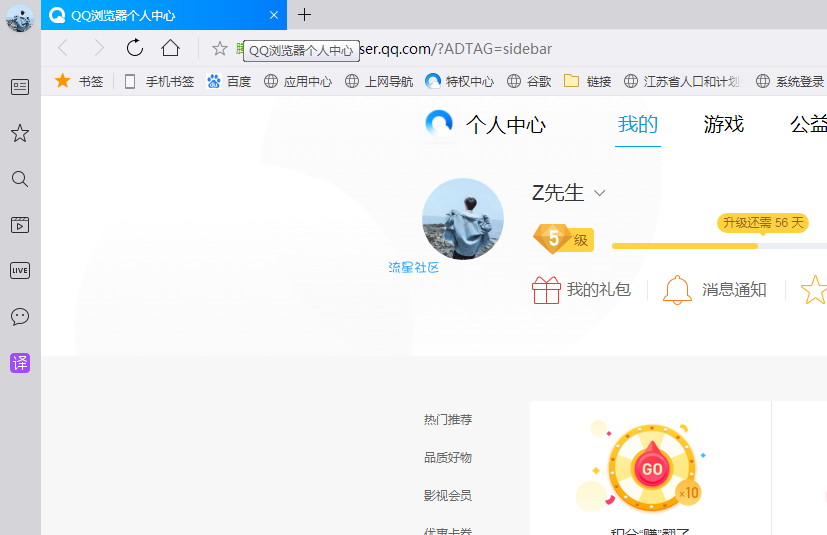Click the profile photo of Z先生
The image size is (827, 535).
pos(463,218)
